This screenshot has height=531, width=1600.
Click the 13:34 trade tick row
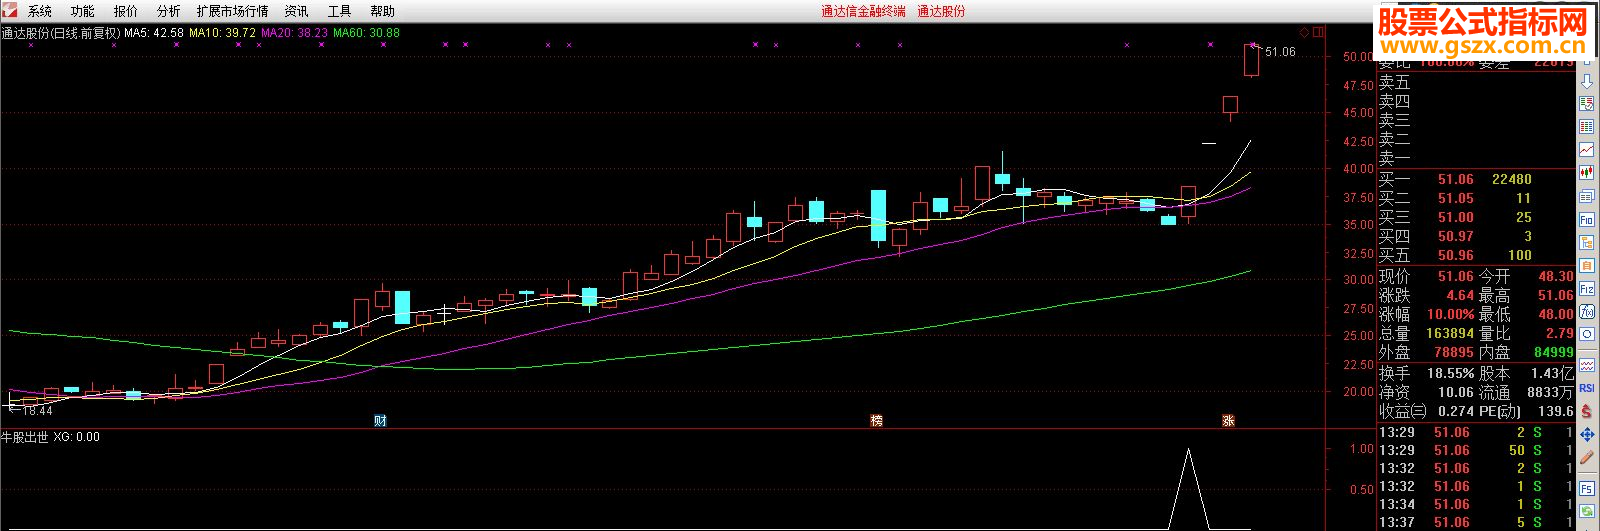click(x=1476, y=504)
